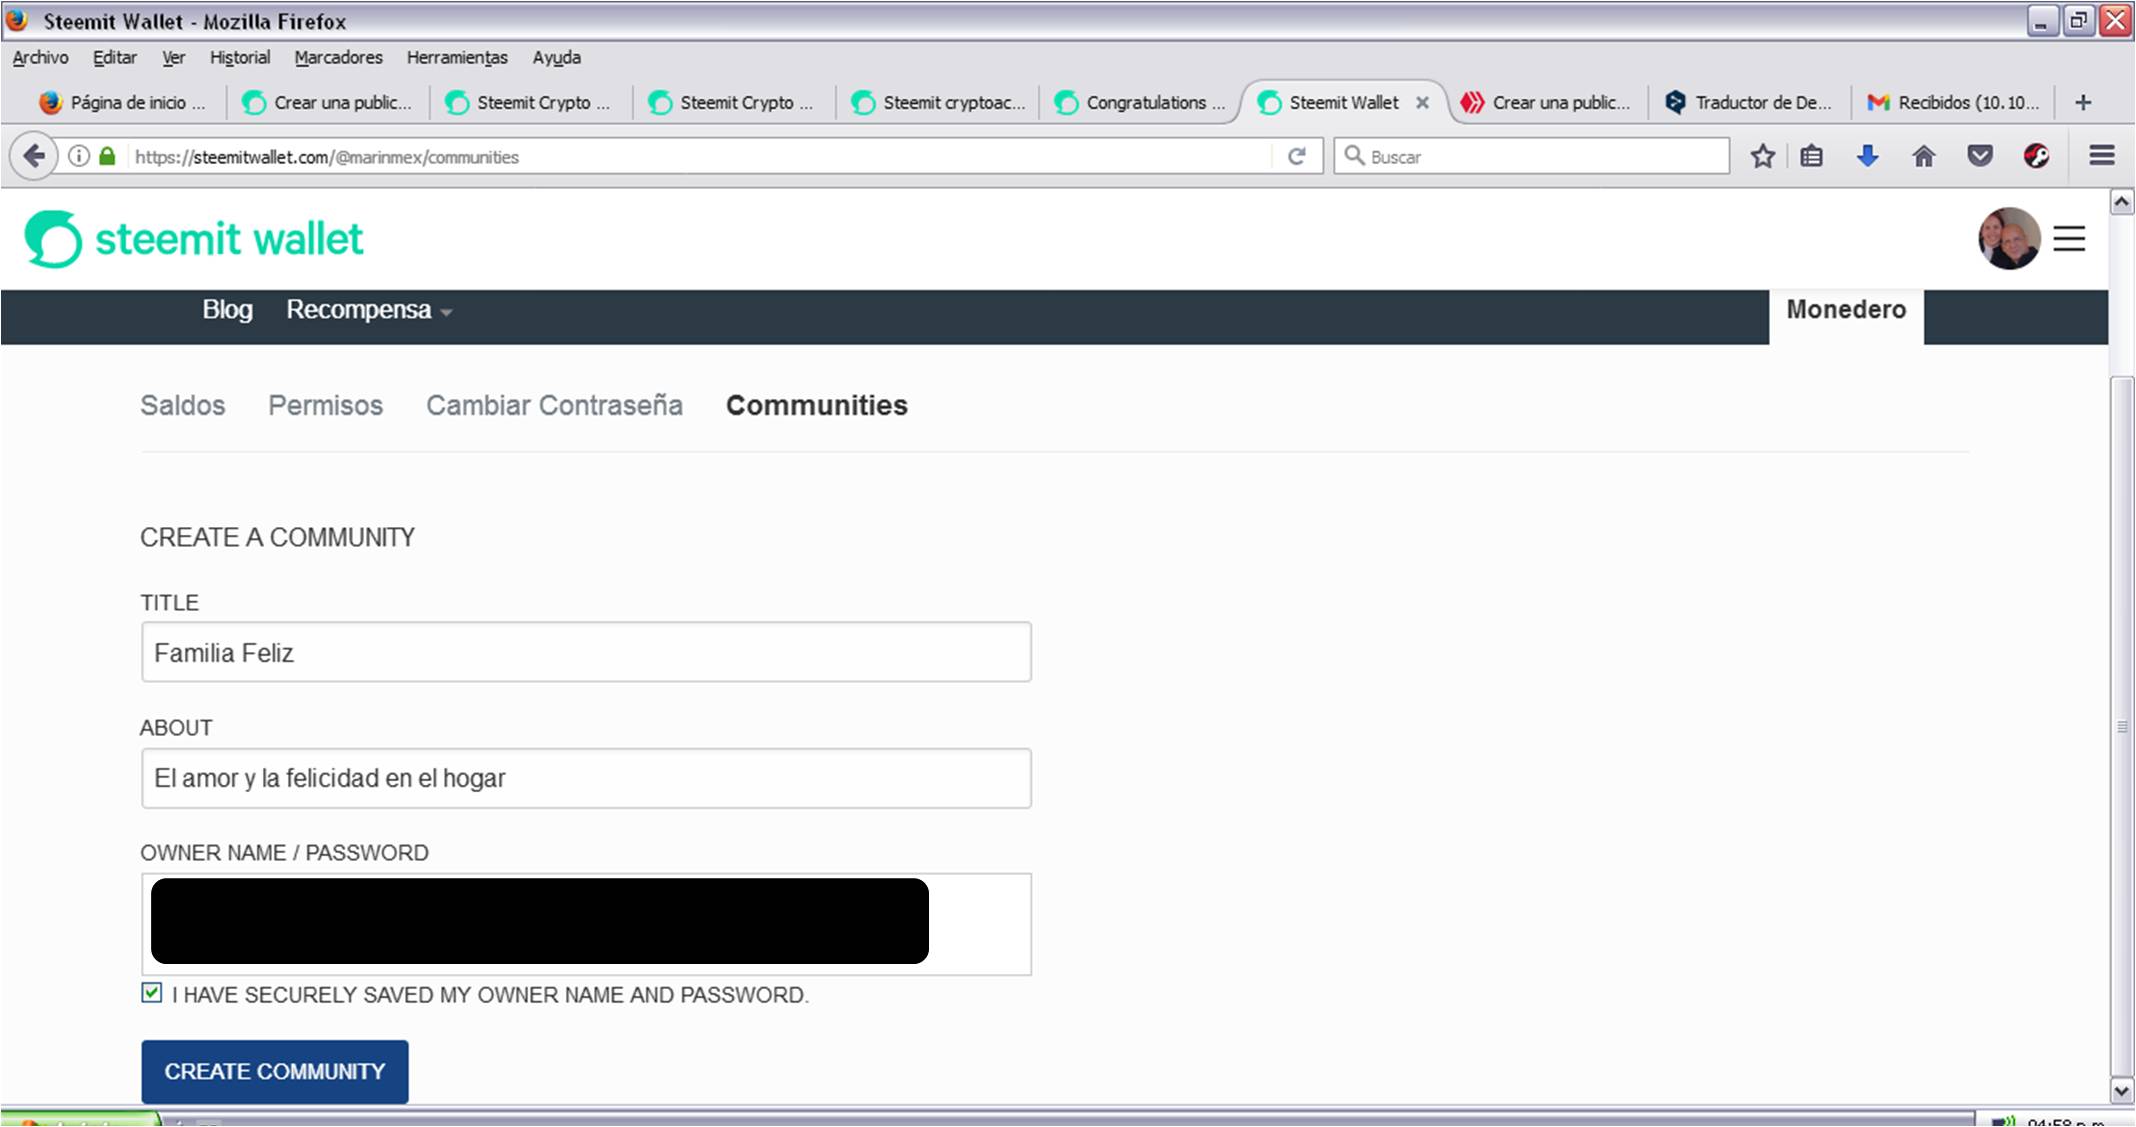Image resolution: width=2136 pixels, height=1127 pixels.
Task: Click the search magnifier icon in the Buscar box
Action: click(x=1353, y=155)
